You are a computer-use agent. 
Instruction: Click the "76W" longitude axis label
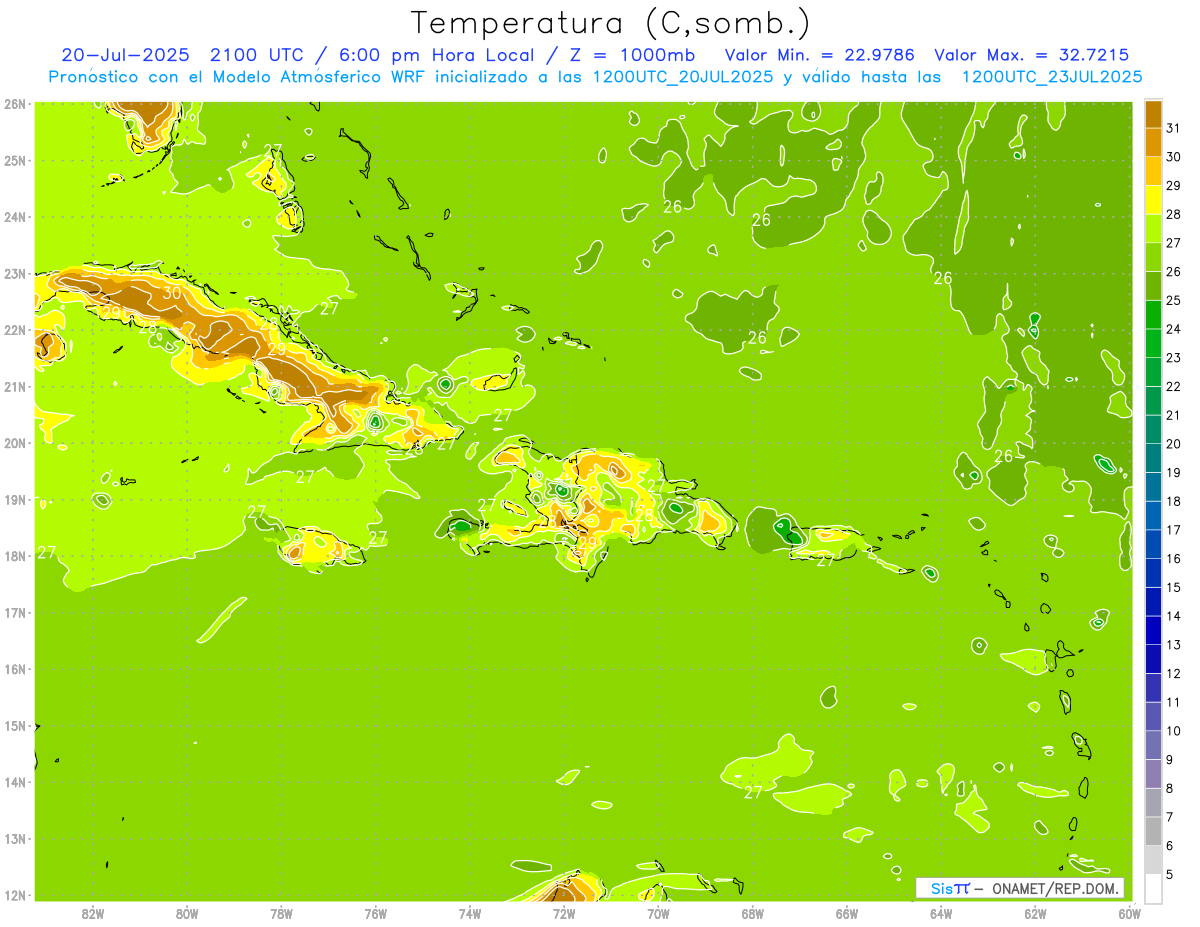(376, 913)
